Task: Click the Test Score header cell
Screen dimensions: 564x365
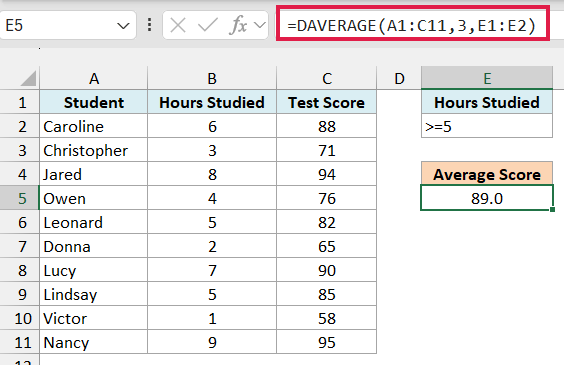Action: pyautogui.click(x=327, y=102)
